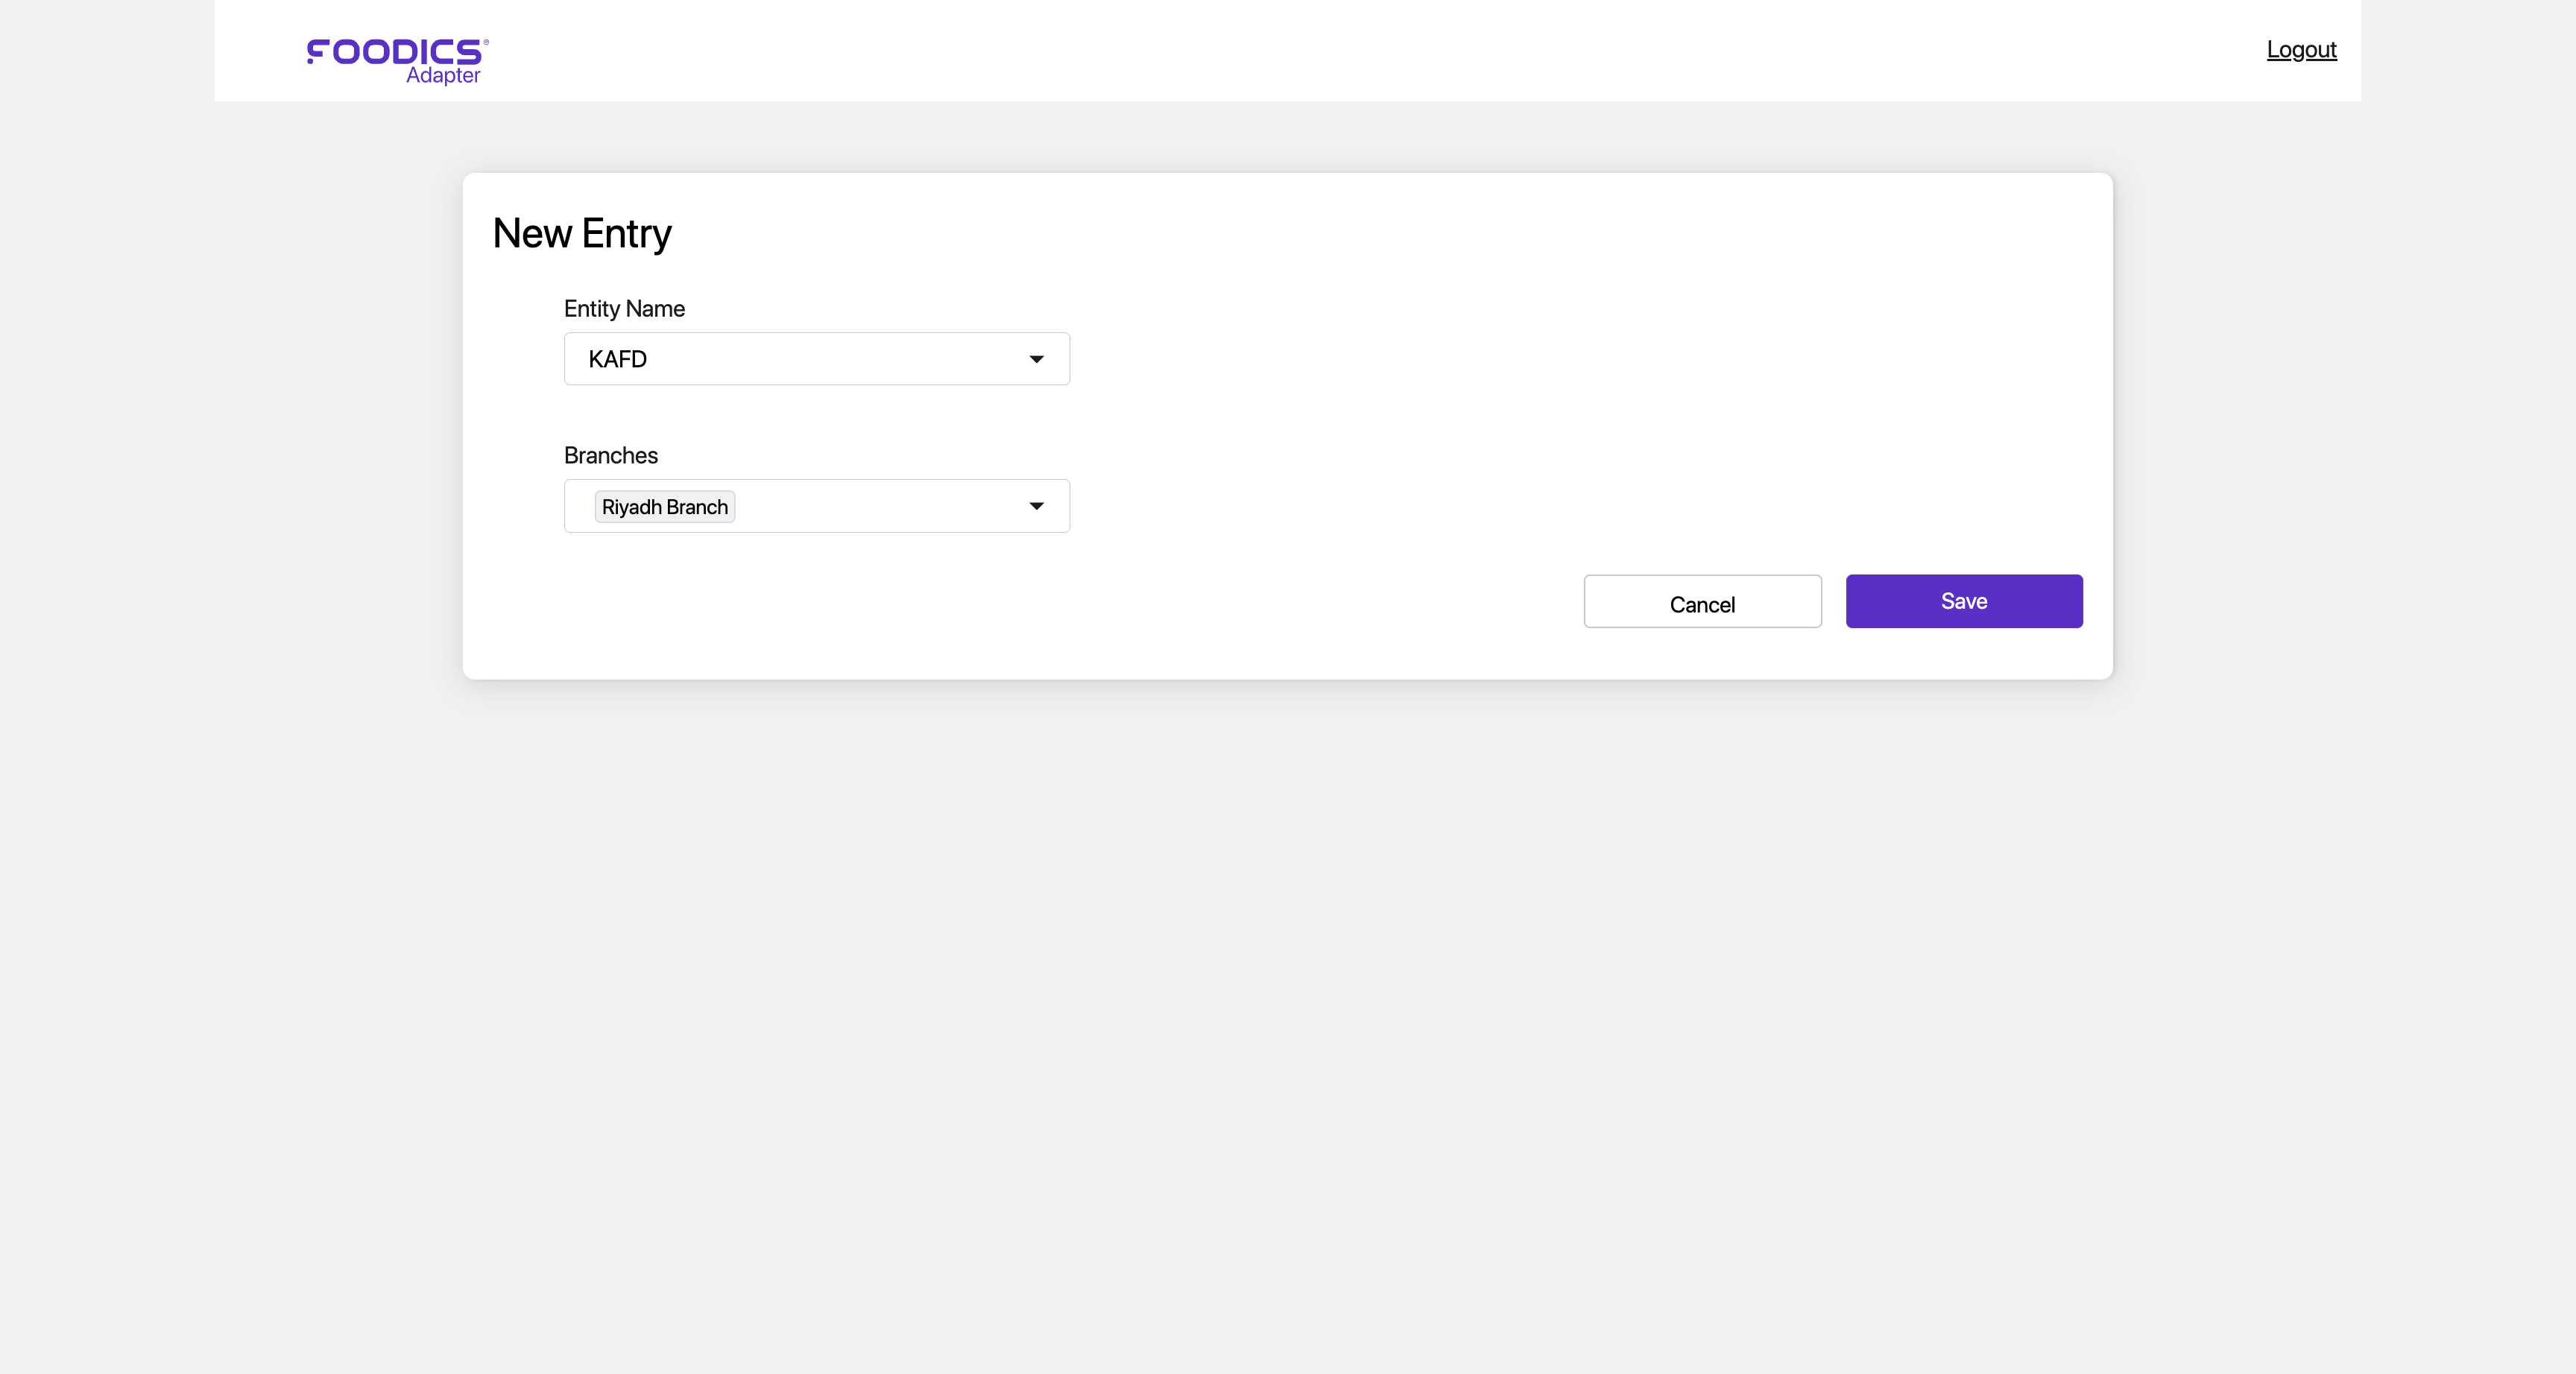Click the Entity Name label

[624, 308]
